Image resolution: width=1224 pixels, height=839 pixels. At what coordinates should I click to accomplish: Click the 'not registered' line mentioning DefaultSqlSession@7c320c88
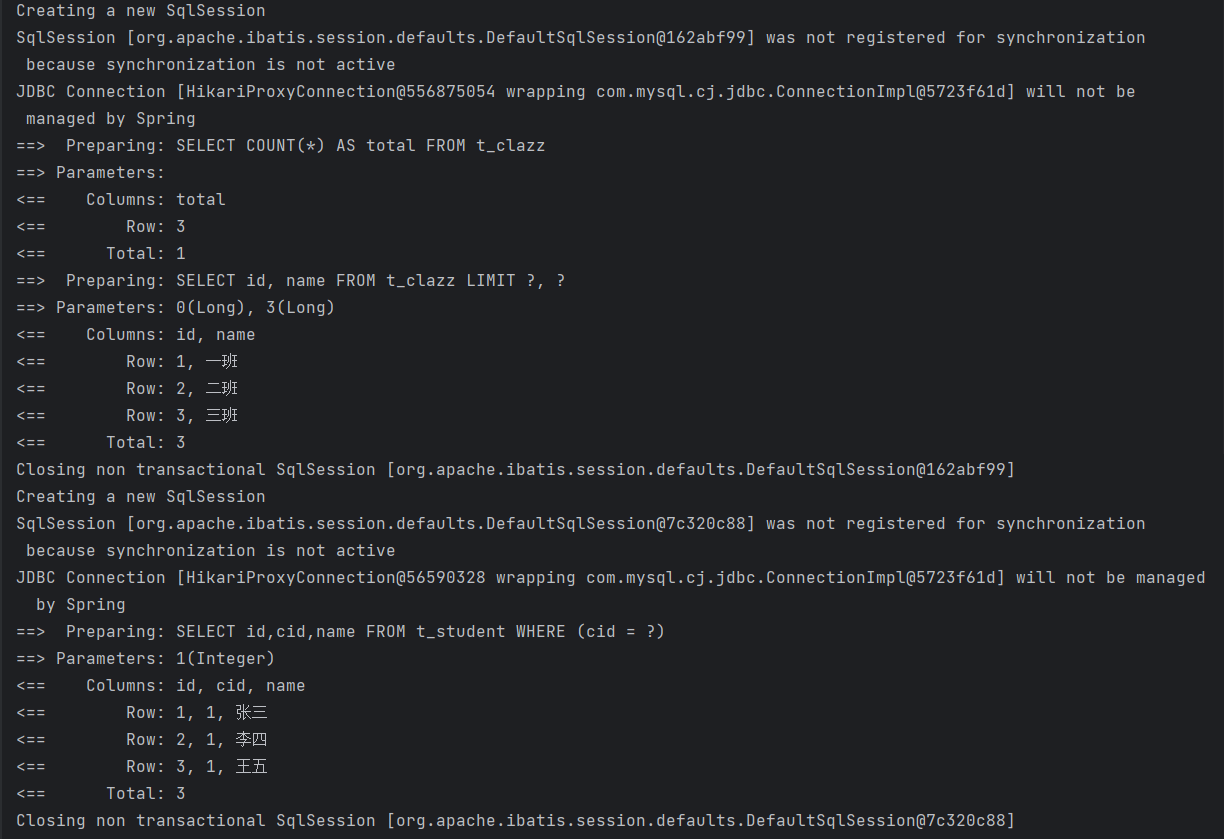coord(580,523)
